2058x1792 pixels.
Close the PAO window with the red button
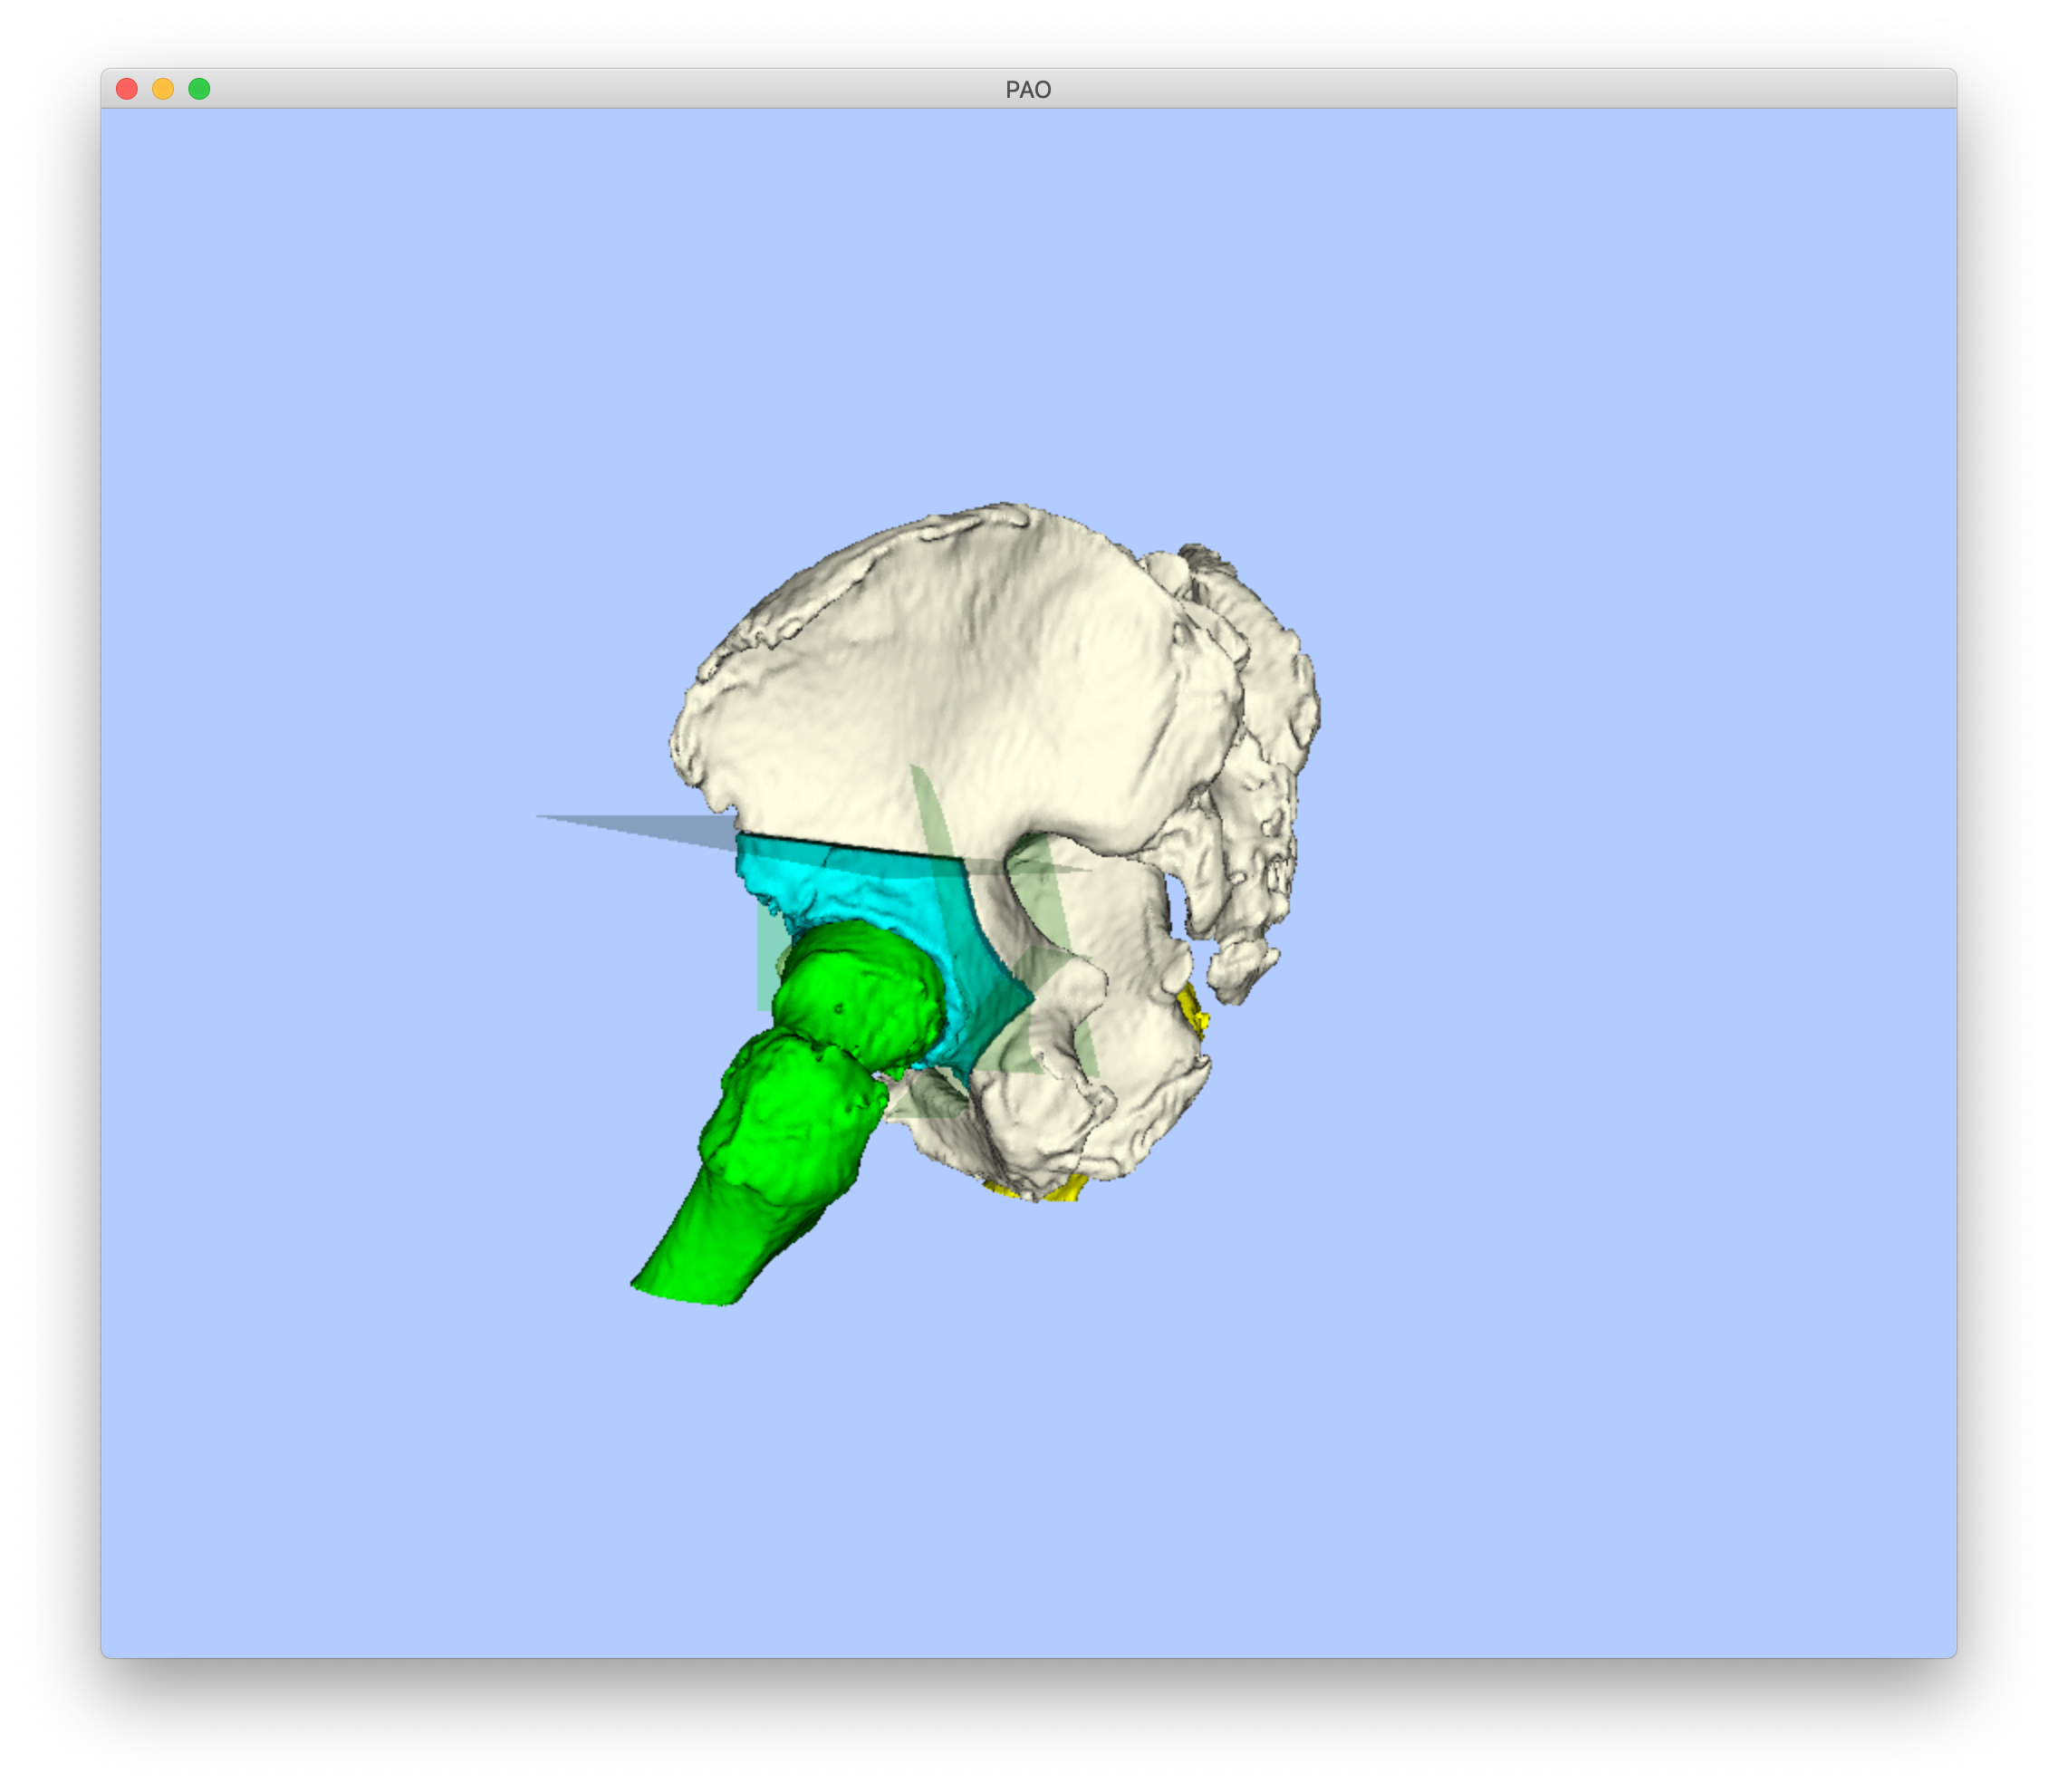tap(127, 89)
